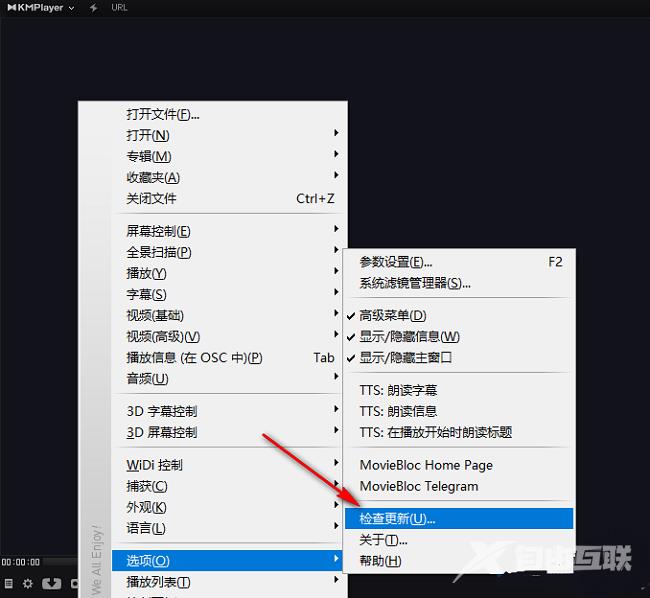Toggle the 显示/隐藏主窗口 checked option

pos(459,358)
